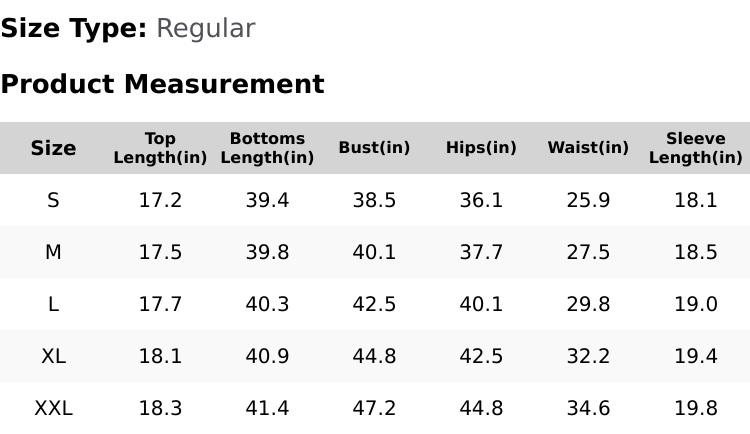Click the Bottoms Length(in) column header
The height and width of the screenshot is (434, 750).
(267, 148)
